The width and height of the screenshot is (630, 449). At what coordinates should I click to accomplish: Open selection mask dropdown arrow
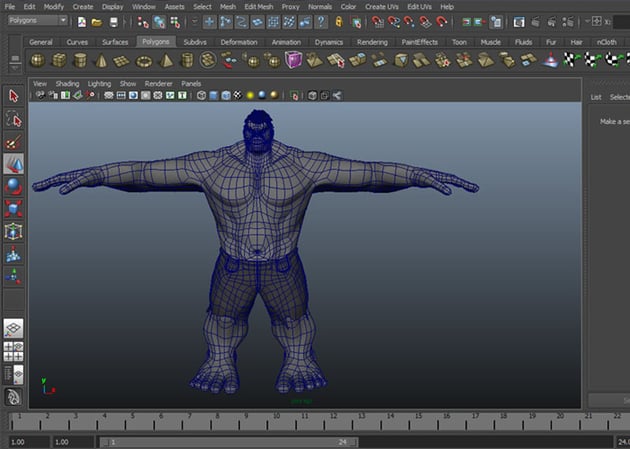194,22
